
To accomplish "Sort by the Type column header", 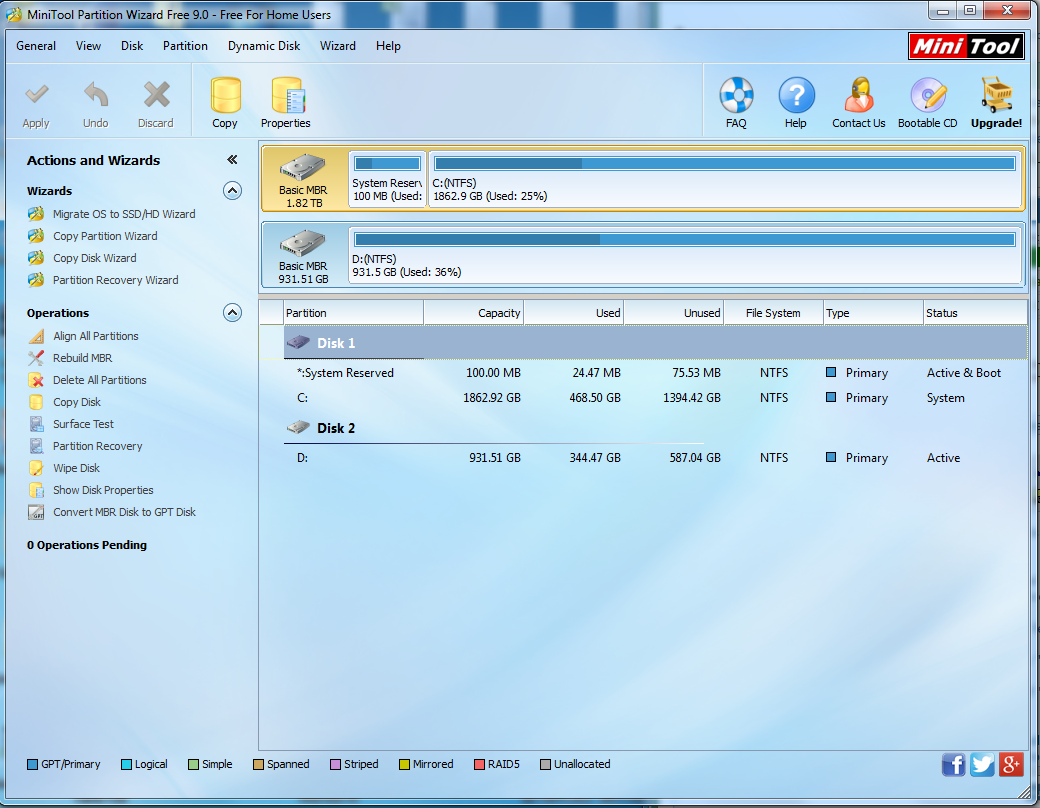I will point(874,313).
